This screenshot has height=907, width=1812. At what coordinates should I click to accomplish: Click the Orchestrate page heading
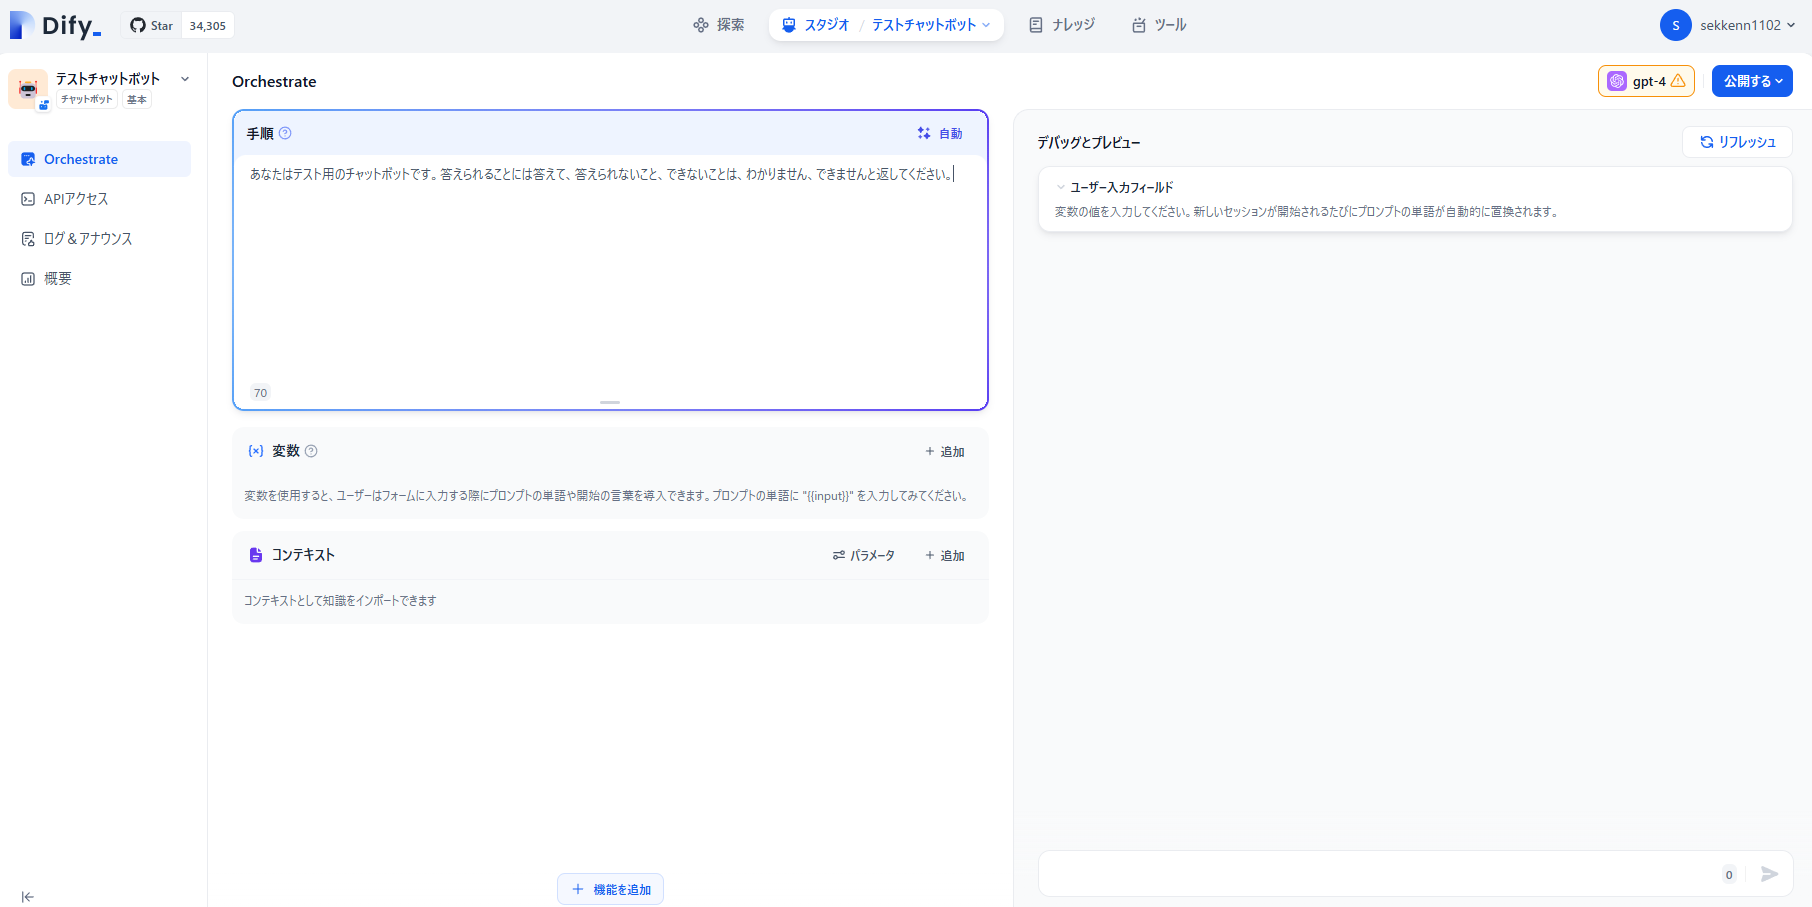click(x=274, y=82)
